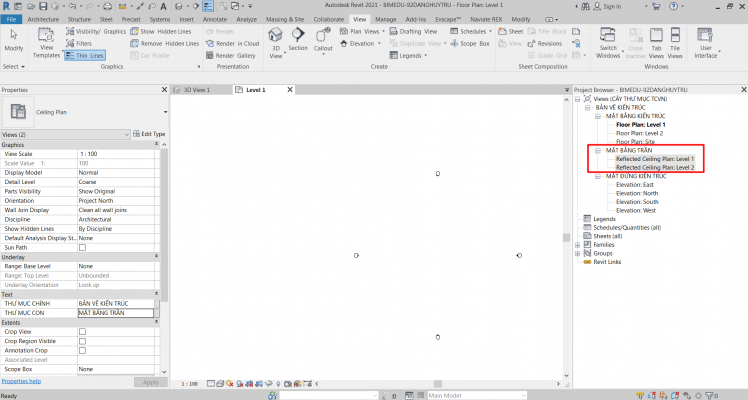Enable the Sun Path checkbox
The height and width of the screenshot is (400, 748).
pyautogui.click(x=82, y=247)
